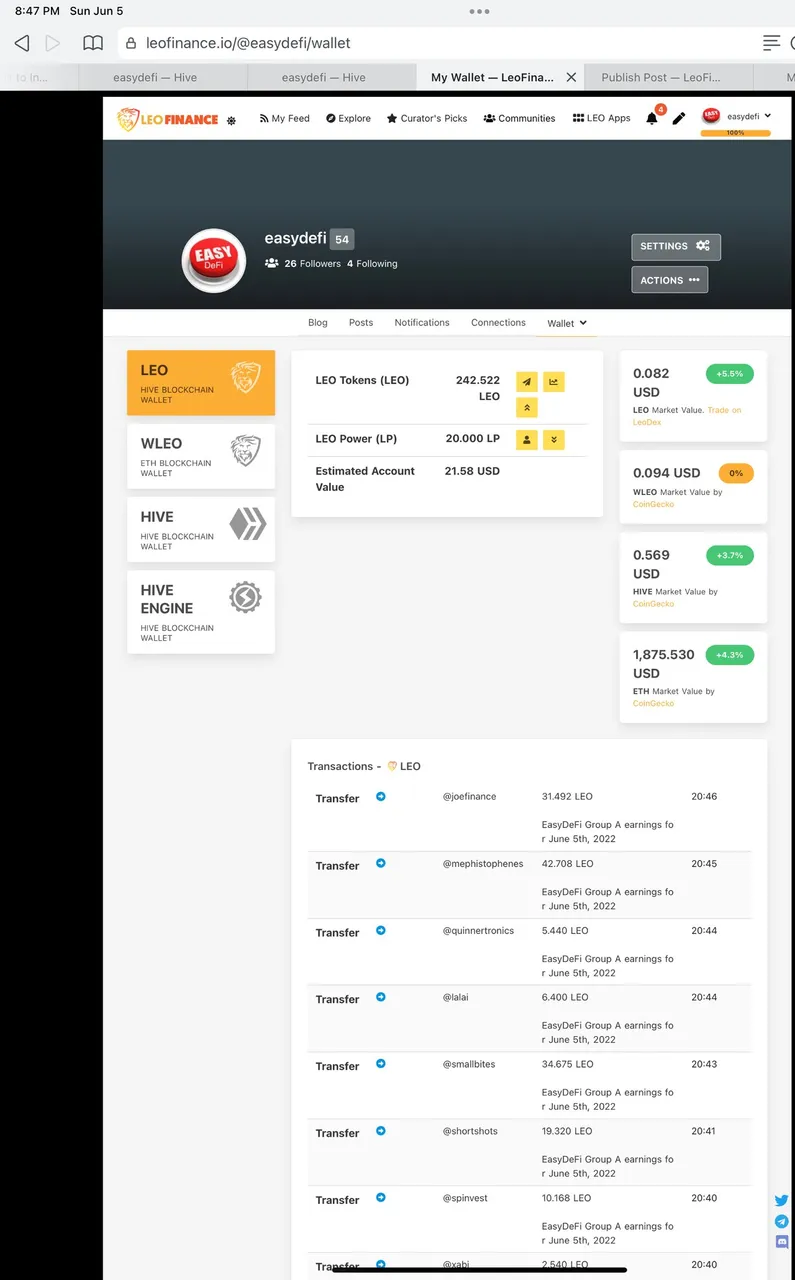This screenshot has height=1280, width=795.
Task: Click transfer arrow icon in @lalai row
Action: pyautogui.click(x=381, y=996)
